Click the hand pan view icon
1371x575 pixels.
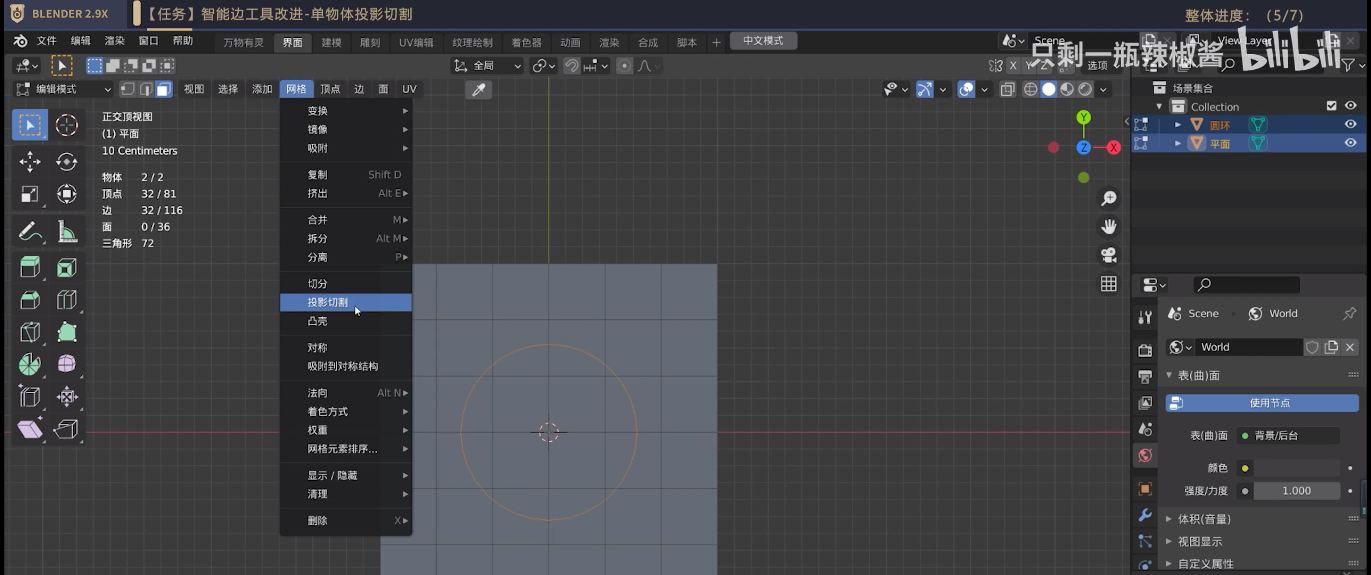(x=1108, y=227)
